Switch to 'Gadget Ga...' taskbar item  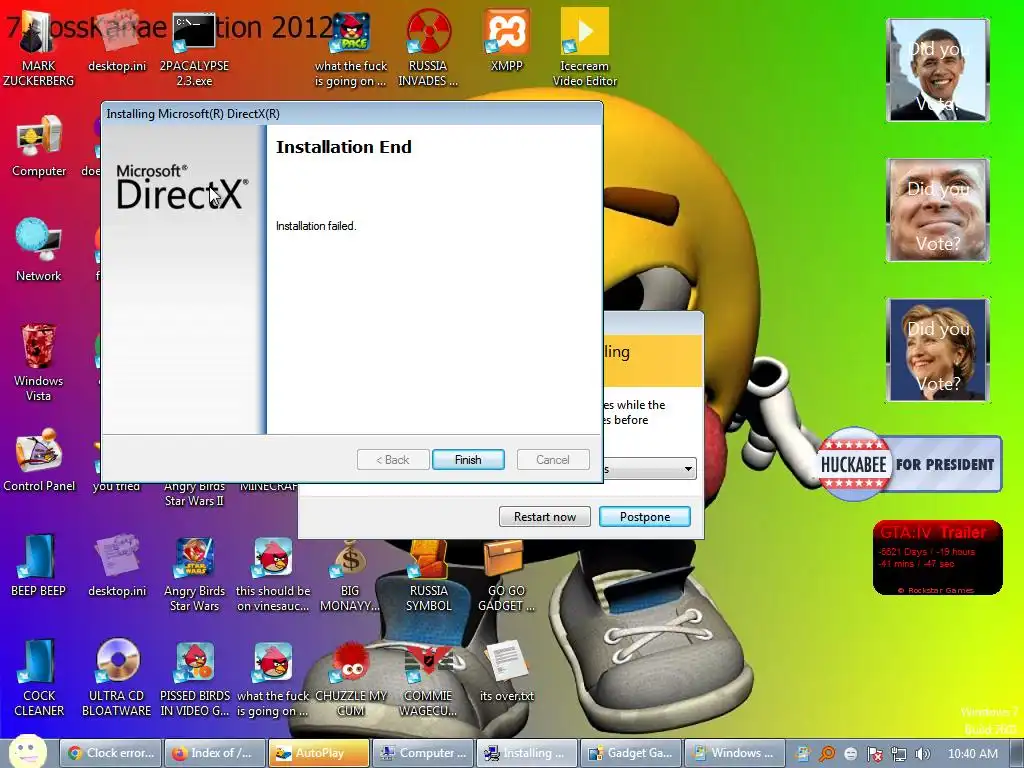(x=632, y=753)
